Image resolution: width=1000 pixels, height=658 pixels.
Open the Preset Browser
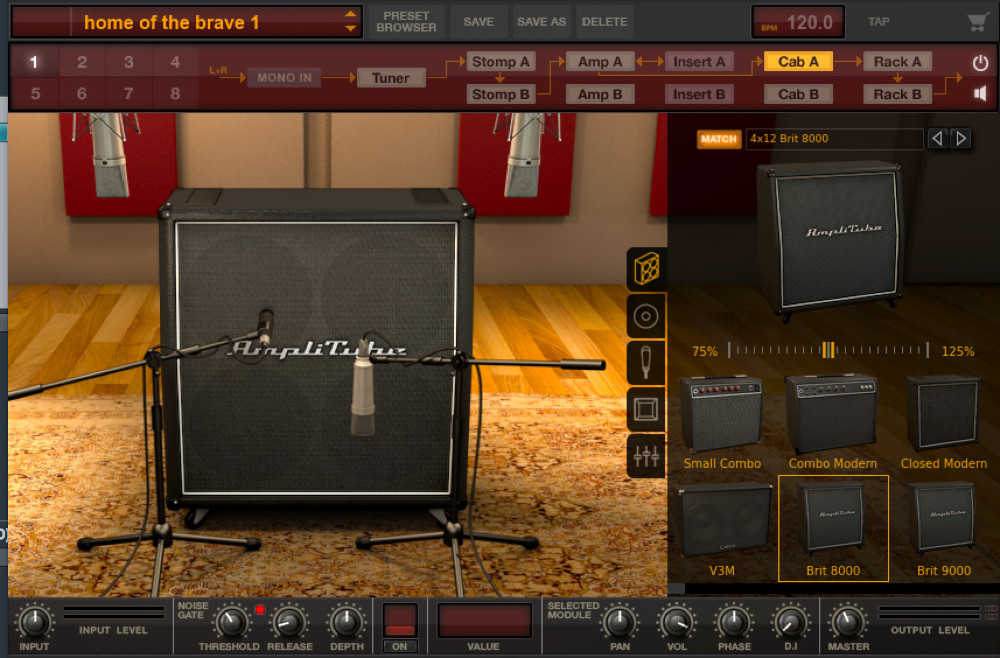(406, 22)
